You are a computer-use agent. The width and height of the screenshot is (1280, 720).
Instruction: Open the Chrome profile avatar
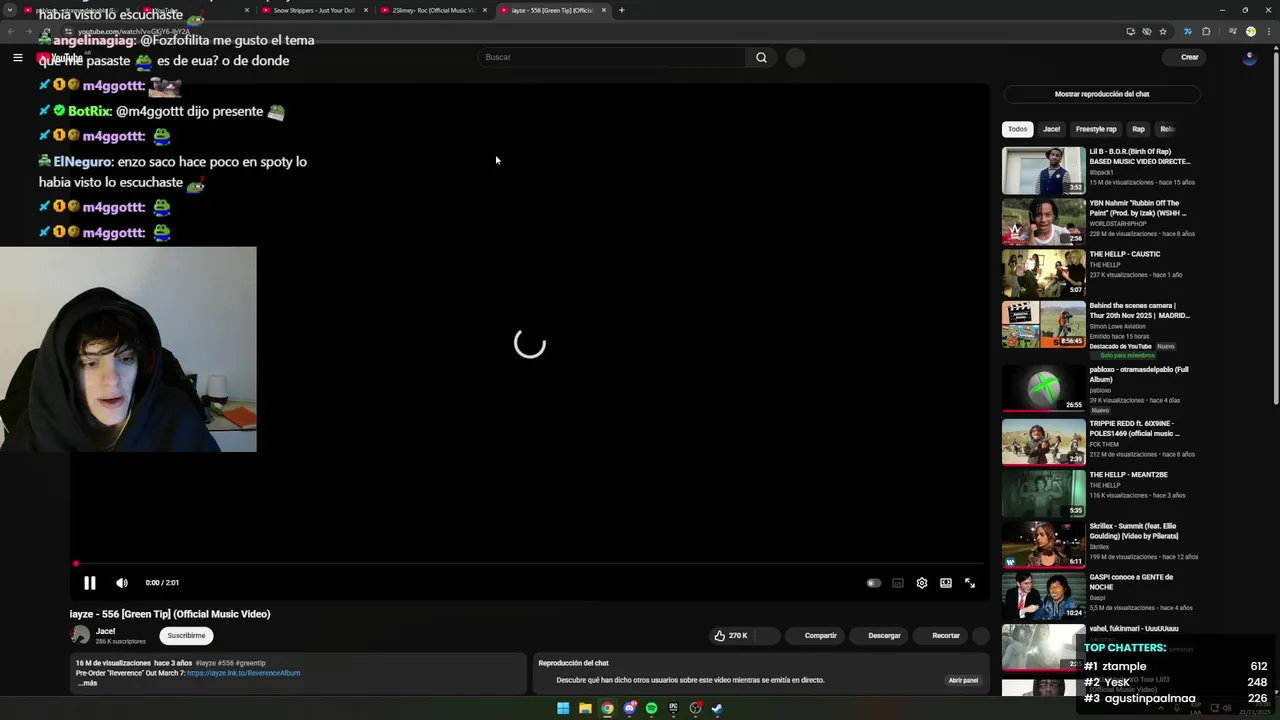(1250, 31)
